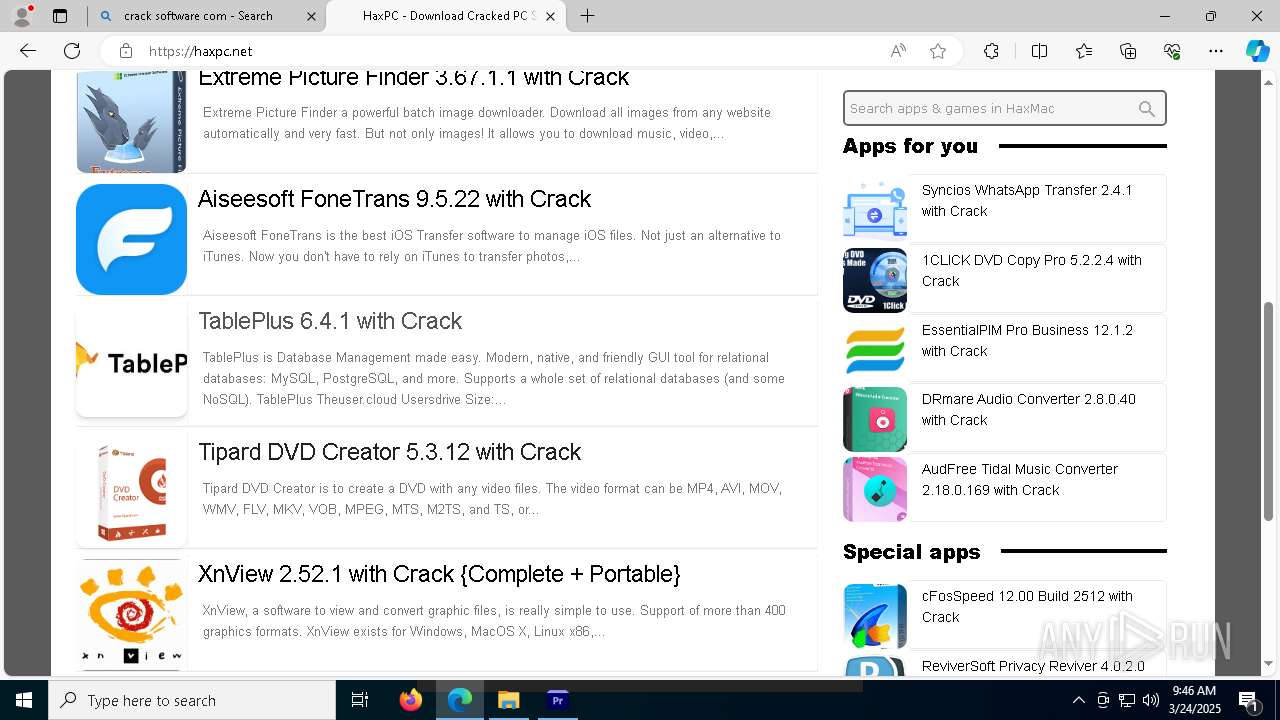This screenshot has width=1280, height=720.
Task: Open Task View on taskbar
Action: [360, 700]
